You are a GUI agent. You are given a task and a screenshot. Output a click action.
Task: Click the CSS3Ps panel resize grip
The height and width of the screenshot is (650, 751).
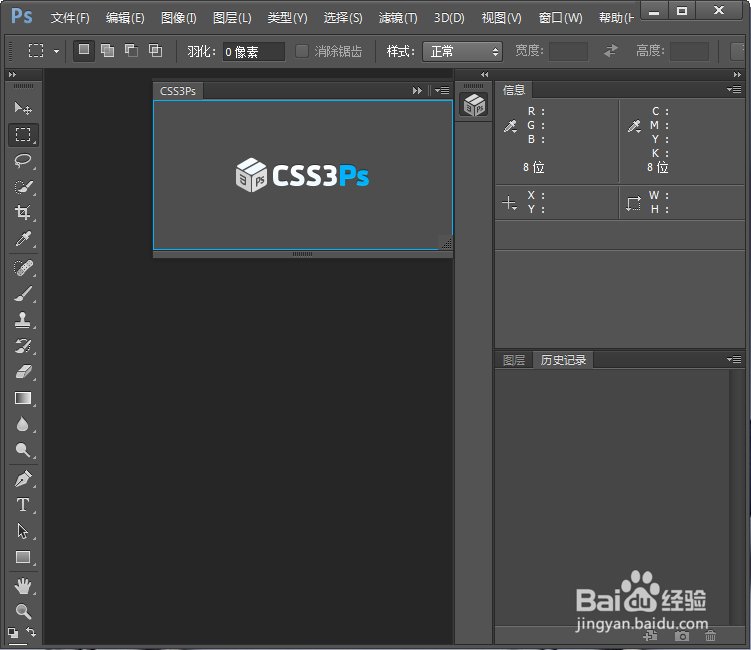pyautogui.click(x=446, y=243)
